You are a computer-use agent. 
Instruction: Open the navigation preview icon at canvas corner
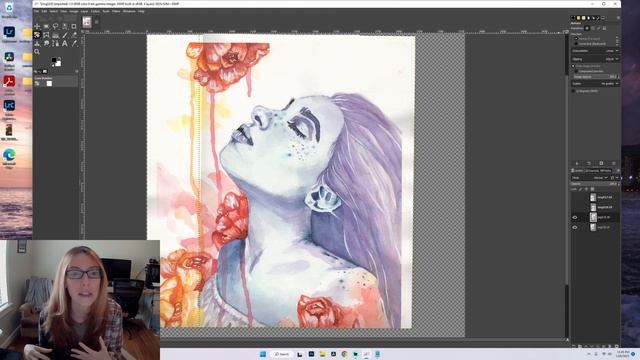click(x=567, y=340)
